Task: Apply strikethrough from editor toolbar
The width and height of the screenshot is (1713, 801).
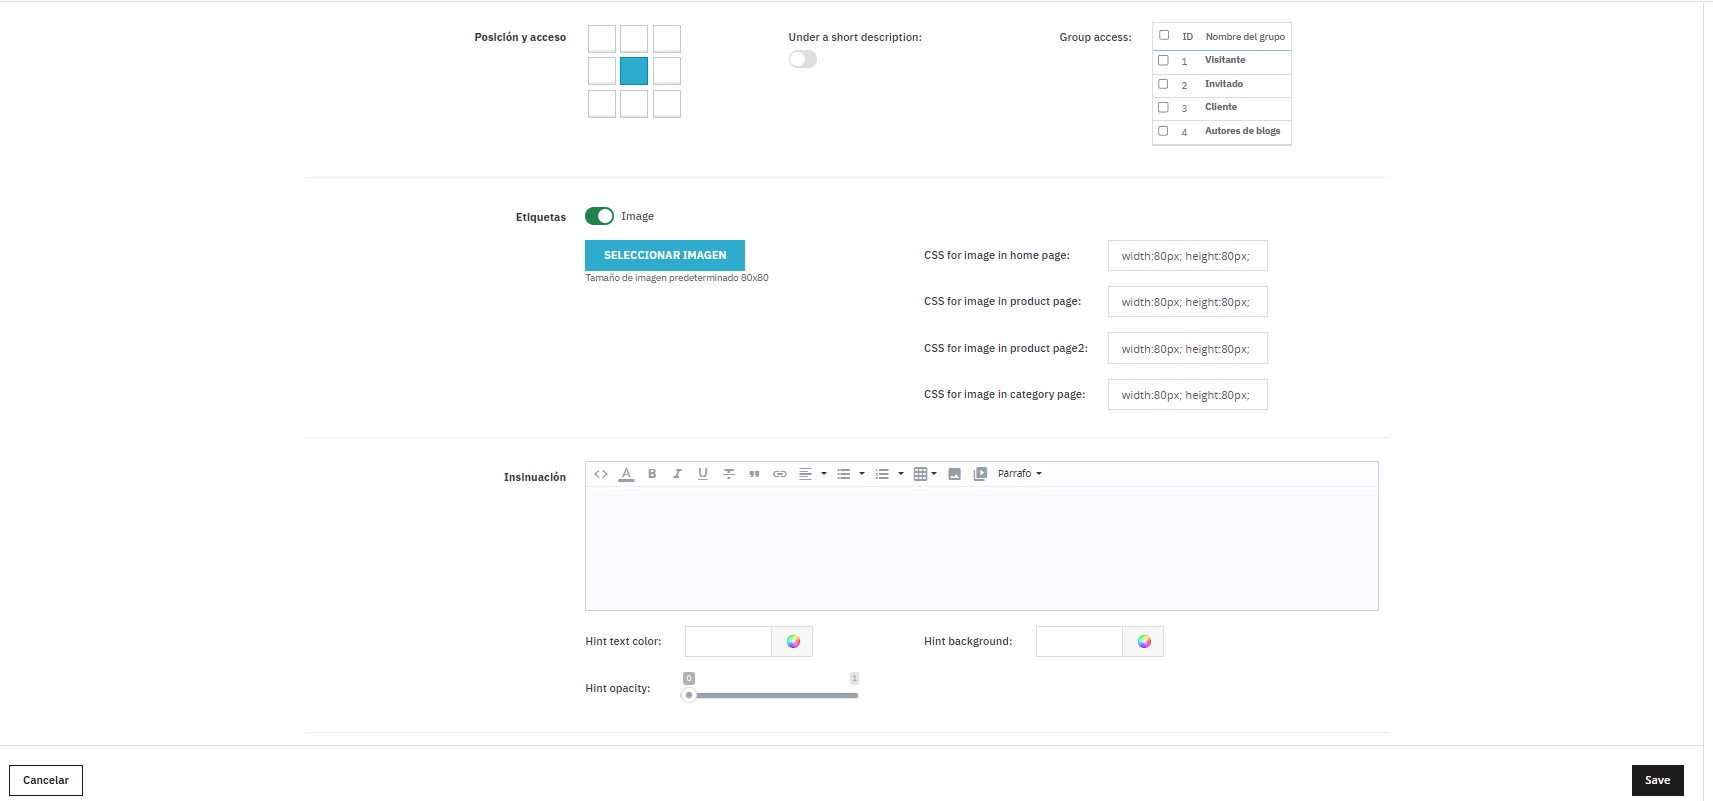Action: [x=729, y=474]
